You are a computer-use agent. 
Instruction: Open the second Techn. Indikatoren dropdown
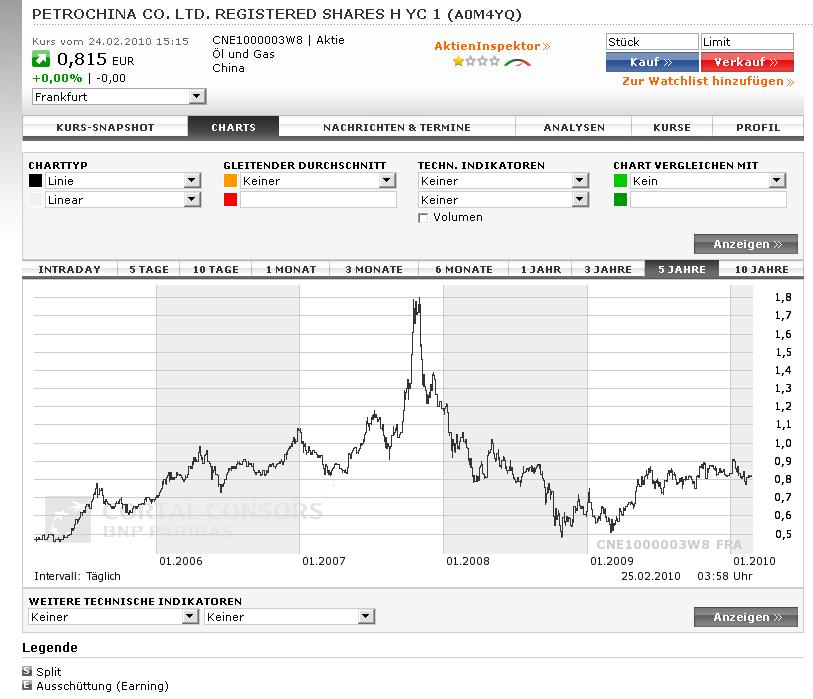[503, 200]
